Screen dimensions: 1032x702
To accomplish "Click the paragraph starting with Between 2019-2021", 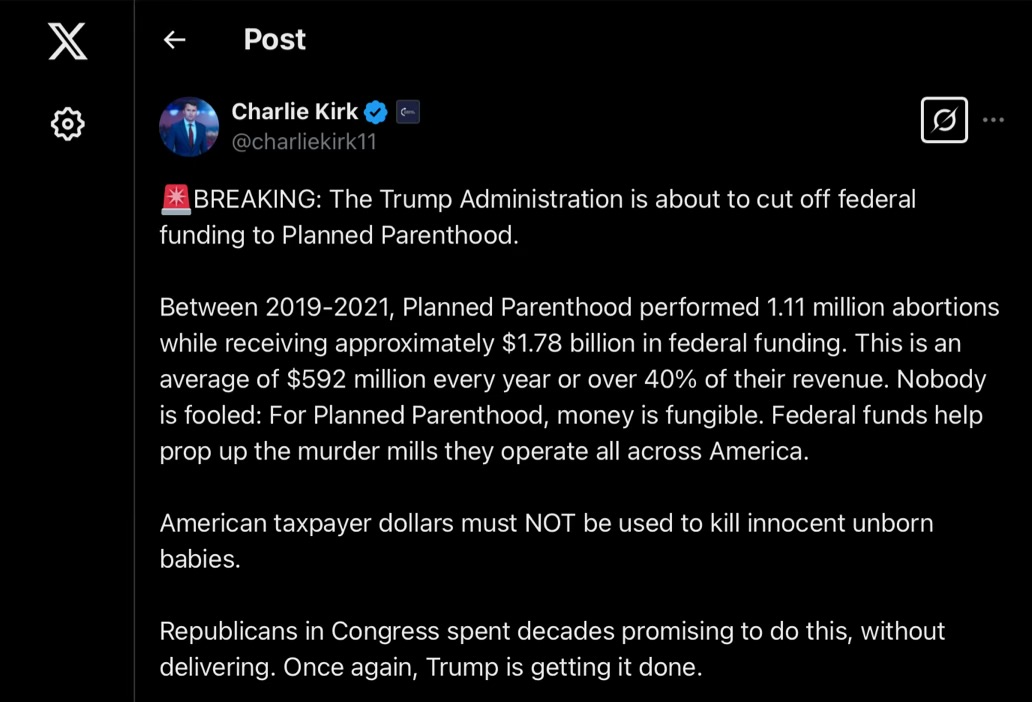I will [x=579, y=379].
